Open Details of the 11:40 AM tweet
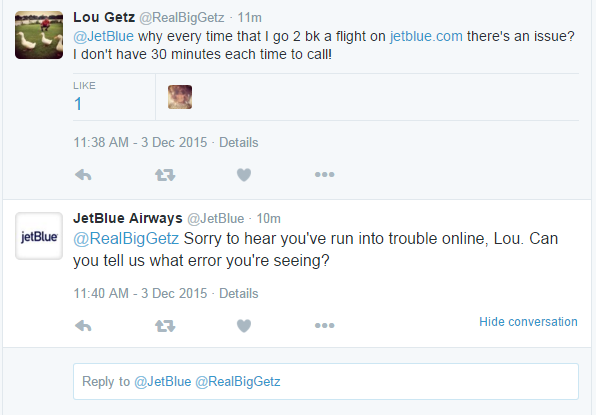This screenshot has width=596, height=415. coord(239,293)
